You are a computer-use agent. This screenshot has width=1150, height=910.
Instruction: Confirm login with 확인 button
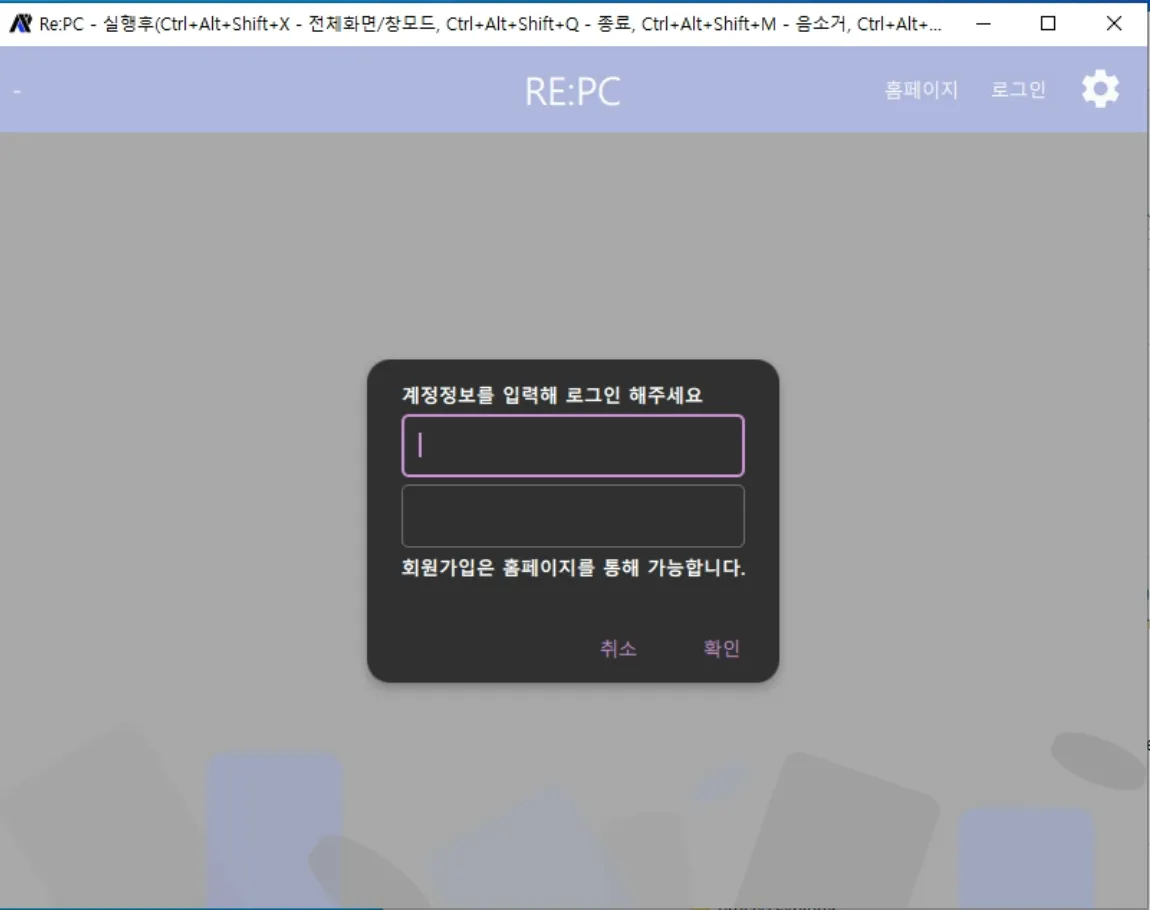point(722,648)
